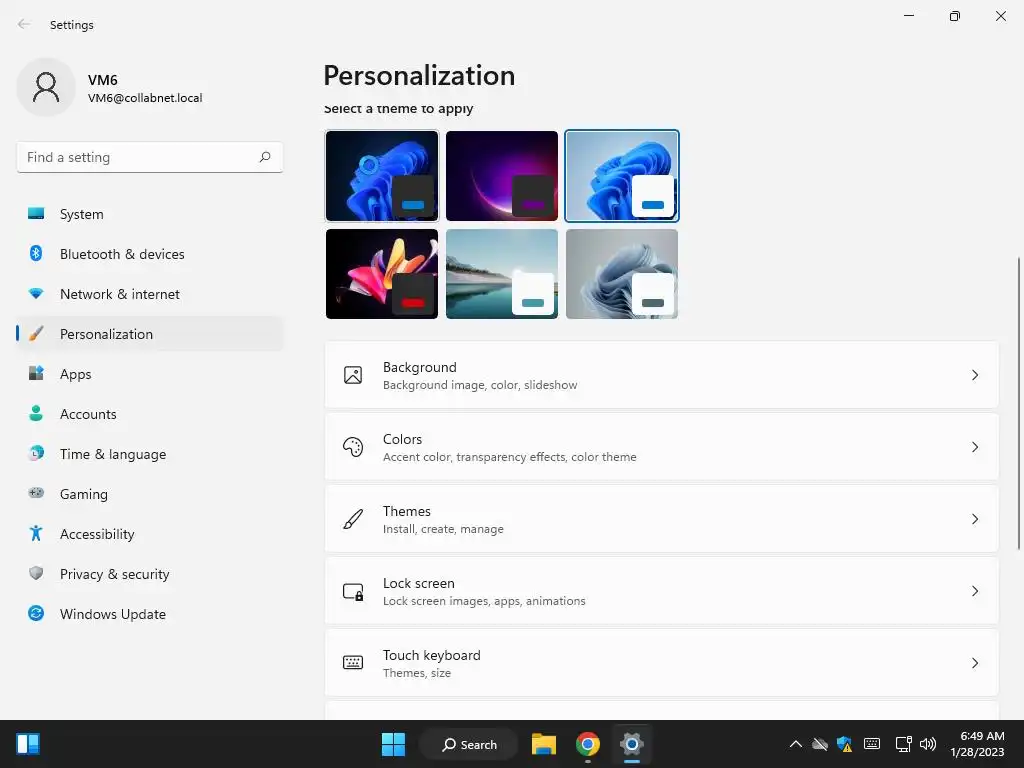Expand Touch keyboard chevron arrow
Screen dimensions: 1024x768
pos(974,663)
